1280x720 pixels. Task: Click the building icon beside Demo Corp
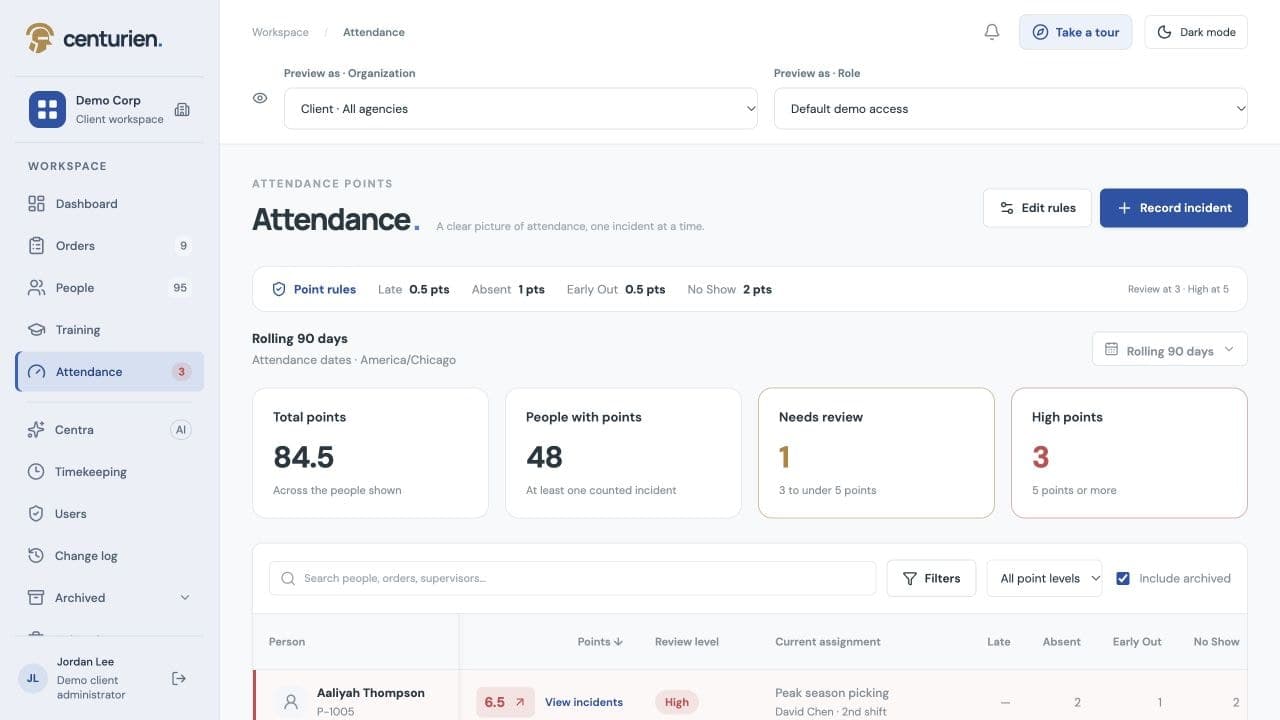tap(182, 109)
